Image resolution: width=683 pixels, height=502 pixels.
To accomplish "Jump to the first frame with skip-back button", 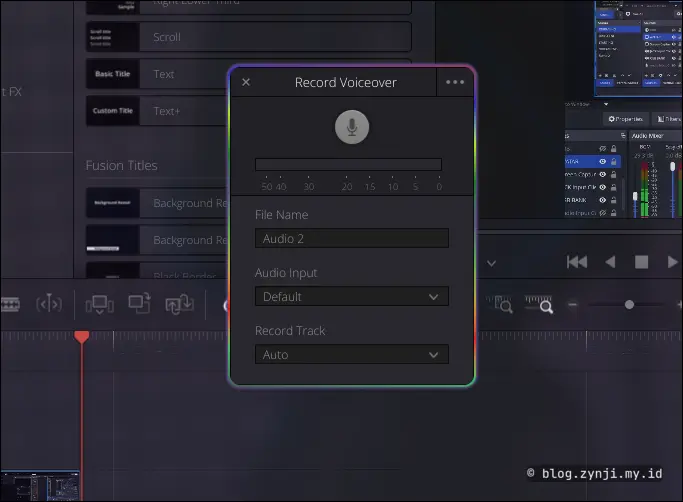I will pos(577,262).
